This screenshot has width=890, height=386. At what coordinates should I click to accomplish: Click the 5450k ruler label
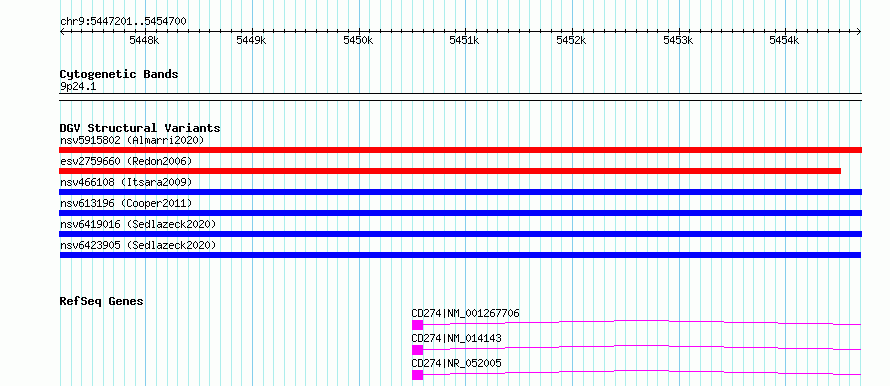(358, 40)
